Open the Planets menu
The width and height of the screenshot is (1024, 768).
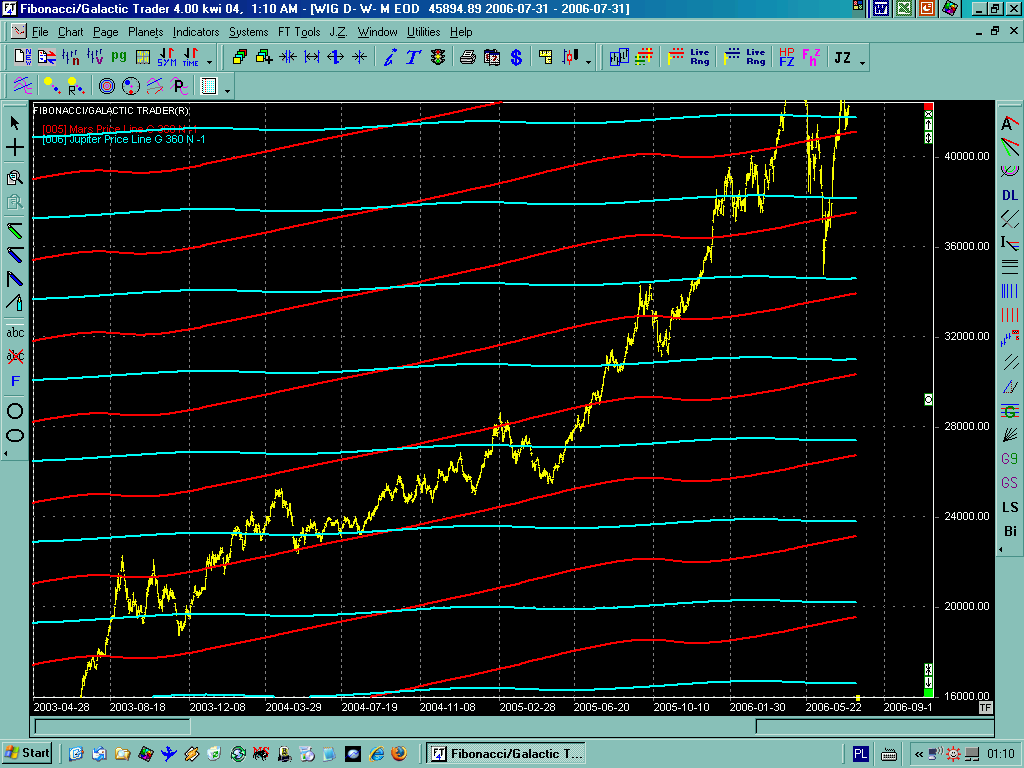click(145, 32)
